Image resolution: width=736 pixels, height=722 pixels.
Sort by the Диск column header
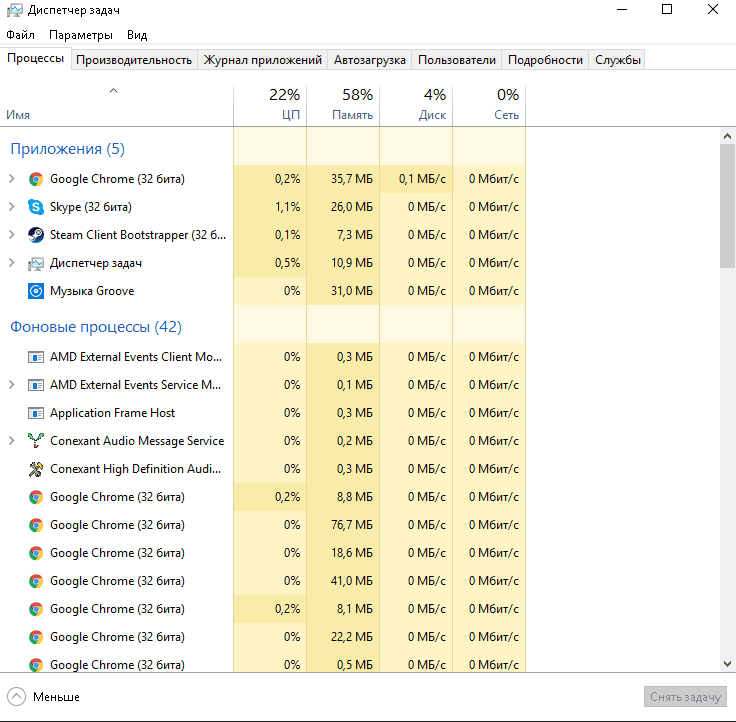click(x=416, y=105)
